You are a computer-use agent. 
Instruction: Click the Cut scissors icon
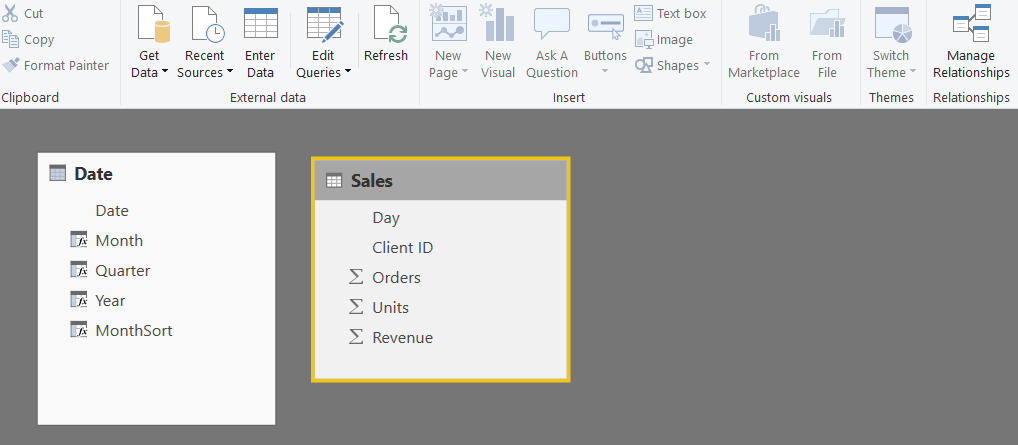click(x=11, y=13)
